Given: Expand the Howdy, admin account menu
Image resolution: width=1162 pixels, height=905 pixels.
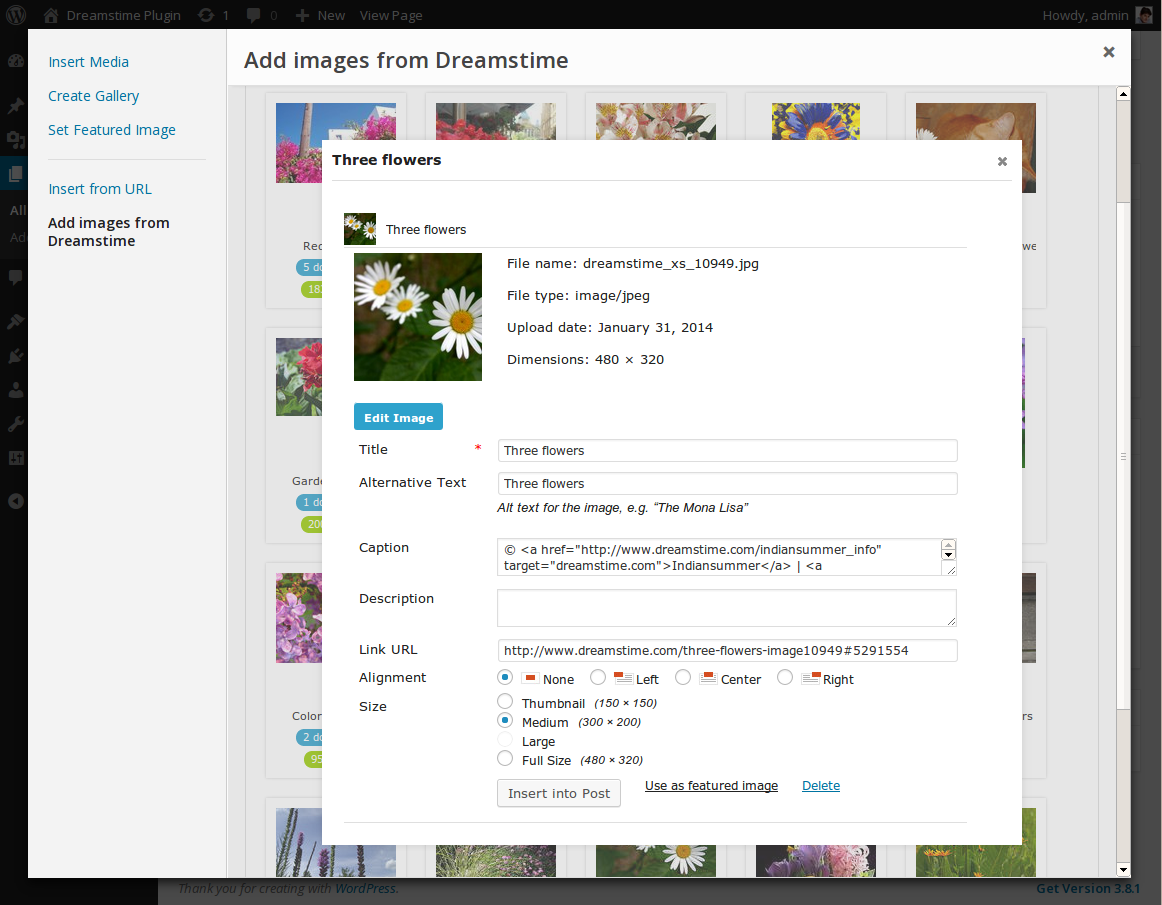Looking at the screenshot, I should coord(1085,15).
